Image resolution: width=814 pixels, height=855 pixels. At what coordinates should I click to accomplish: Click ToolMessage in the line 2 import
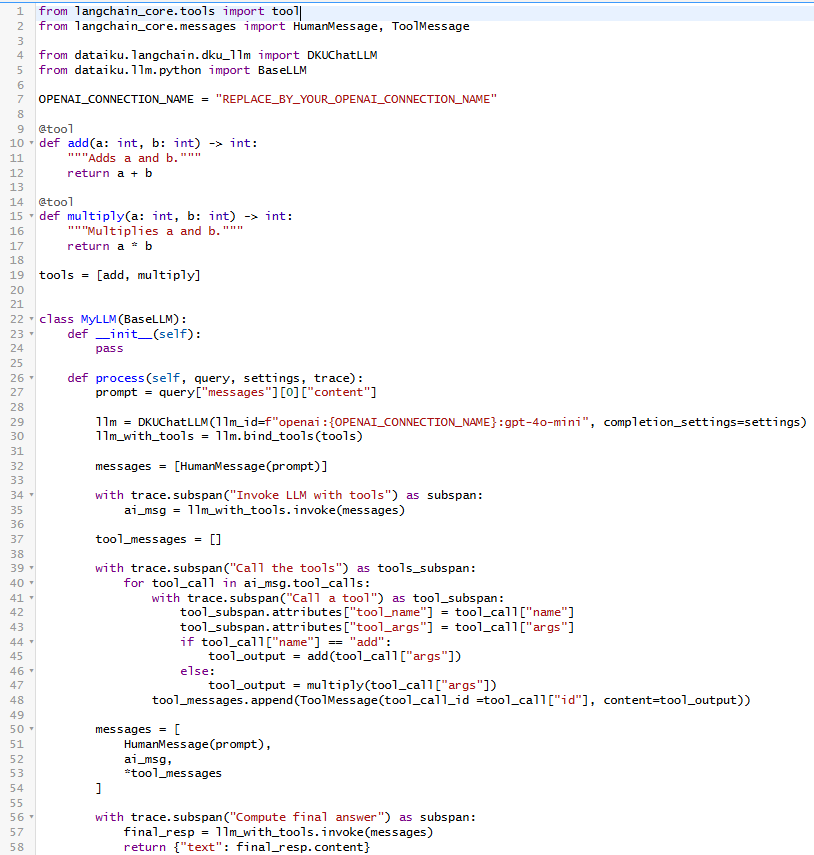(430, 26)
